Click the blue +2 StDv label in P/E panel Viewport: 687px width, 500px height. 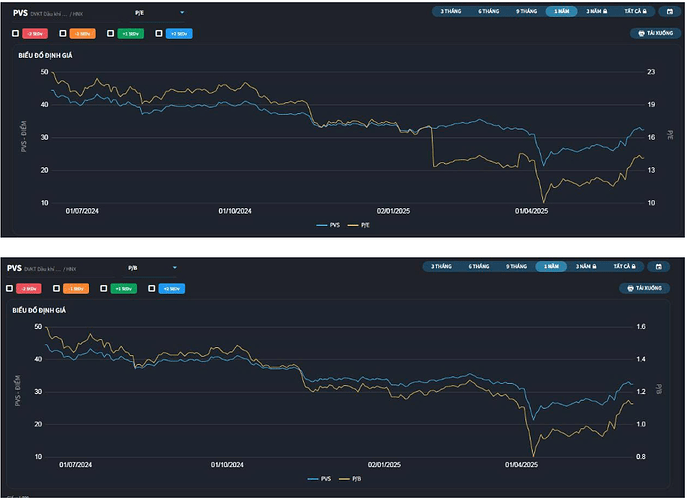pos(179,34)
